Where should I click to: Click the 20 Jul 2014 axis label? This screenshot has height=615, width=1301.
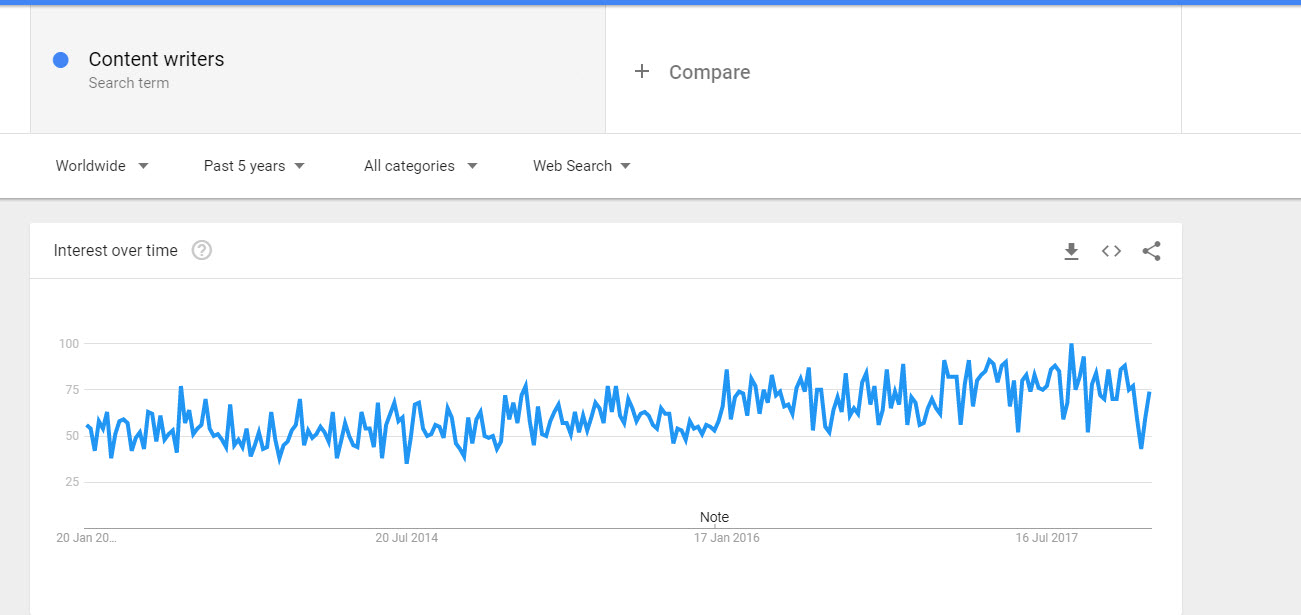(x=407, y=538)
